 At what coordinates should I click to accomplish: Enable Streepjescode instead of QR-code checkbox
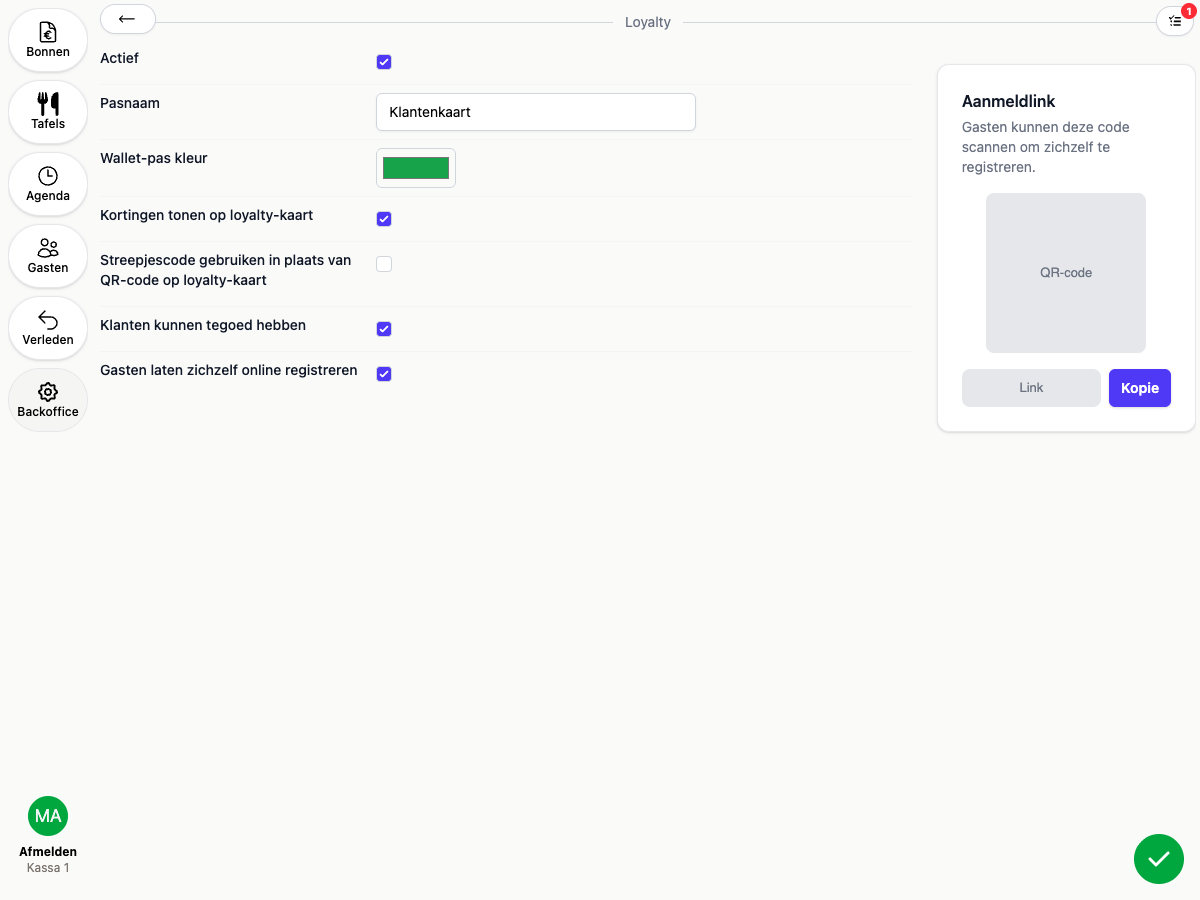pos(384,264)
